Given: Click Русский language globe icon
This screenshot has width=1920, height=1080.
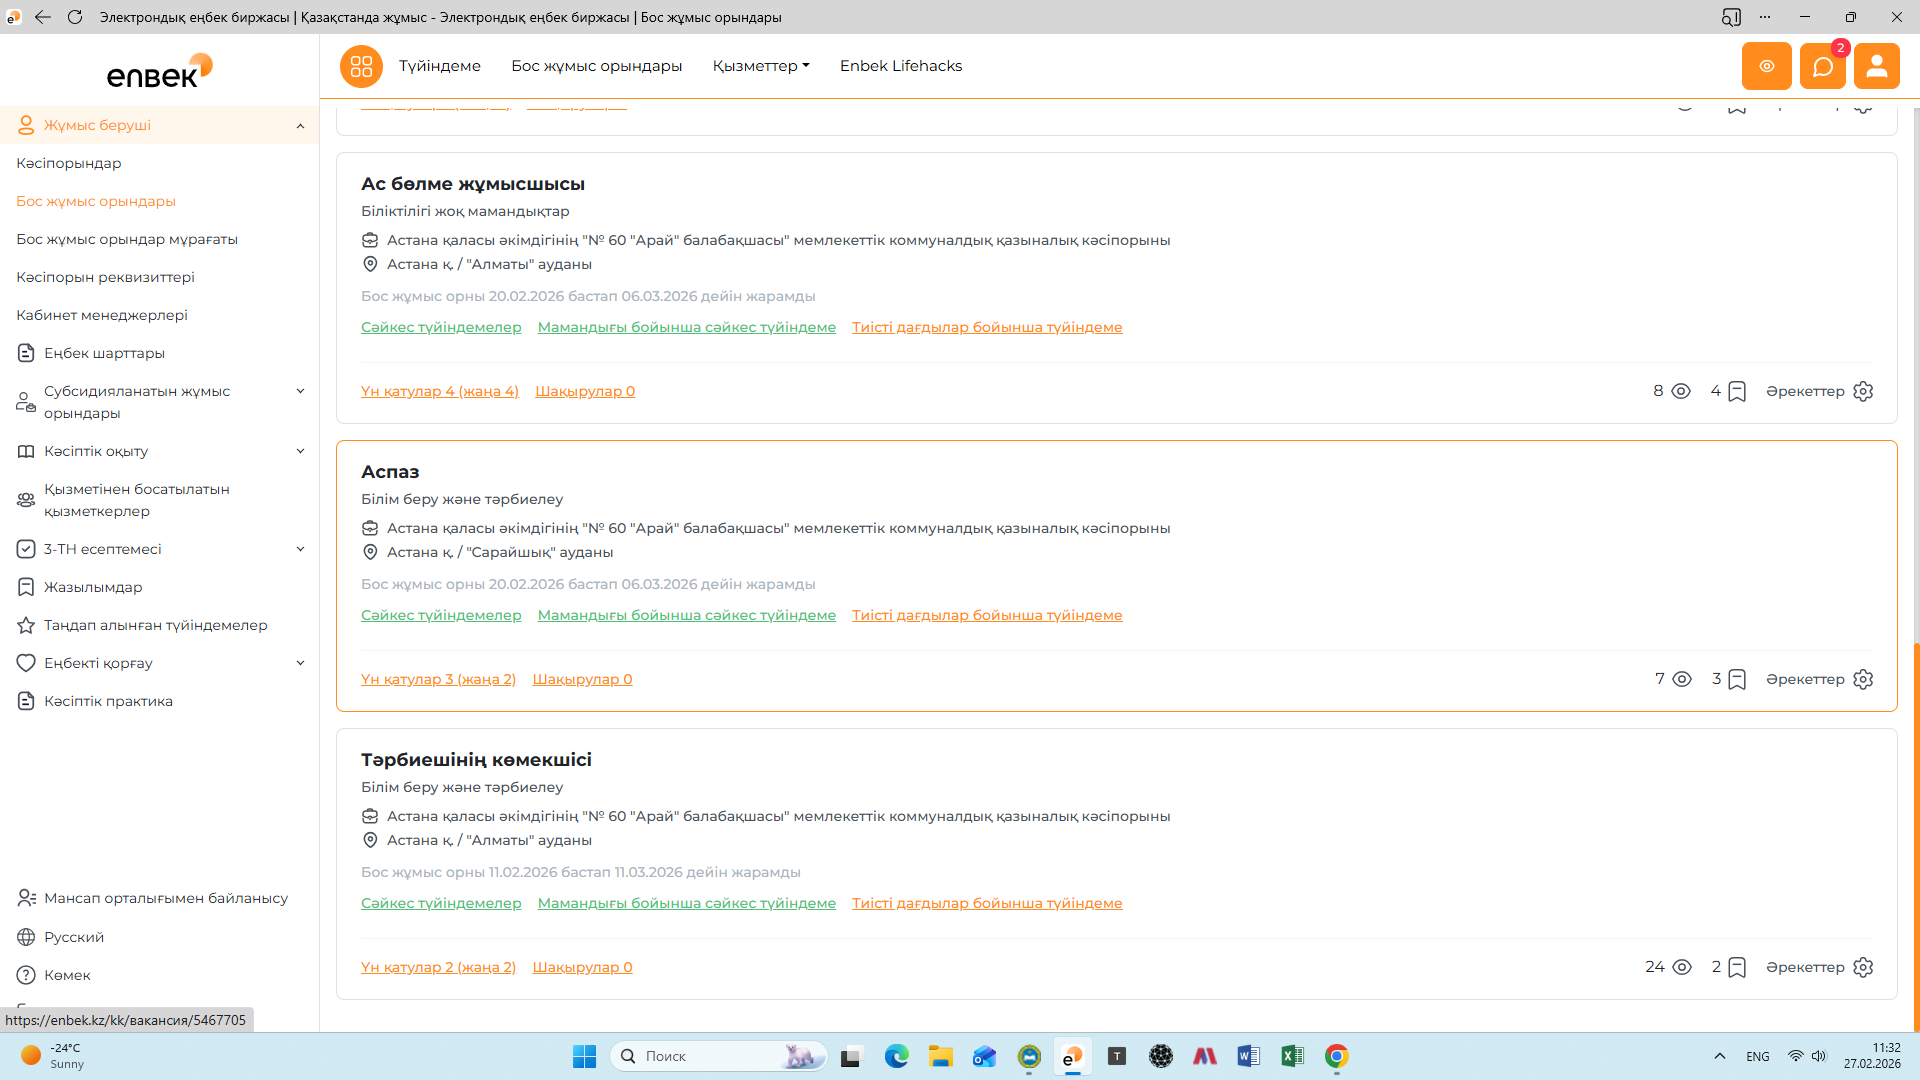Looking at the screenshot, I should click(x=26, y=937).
